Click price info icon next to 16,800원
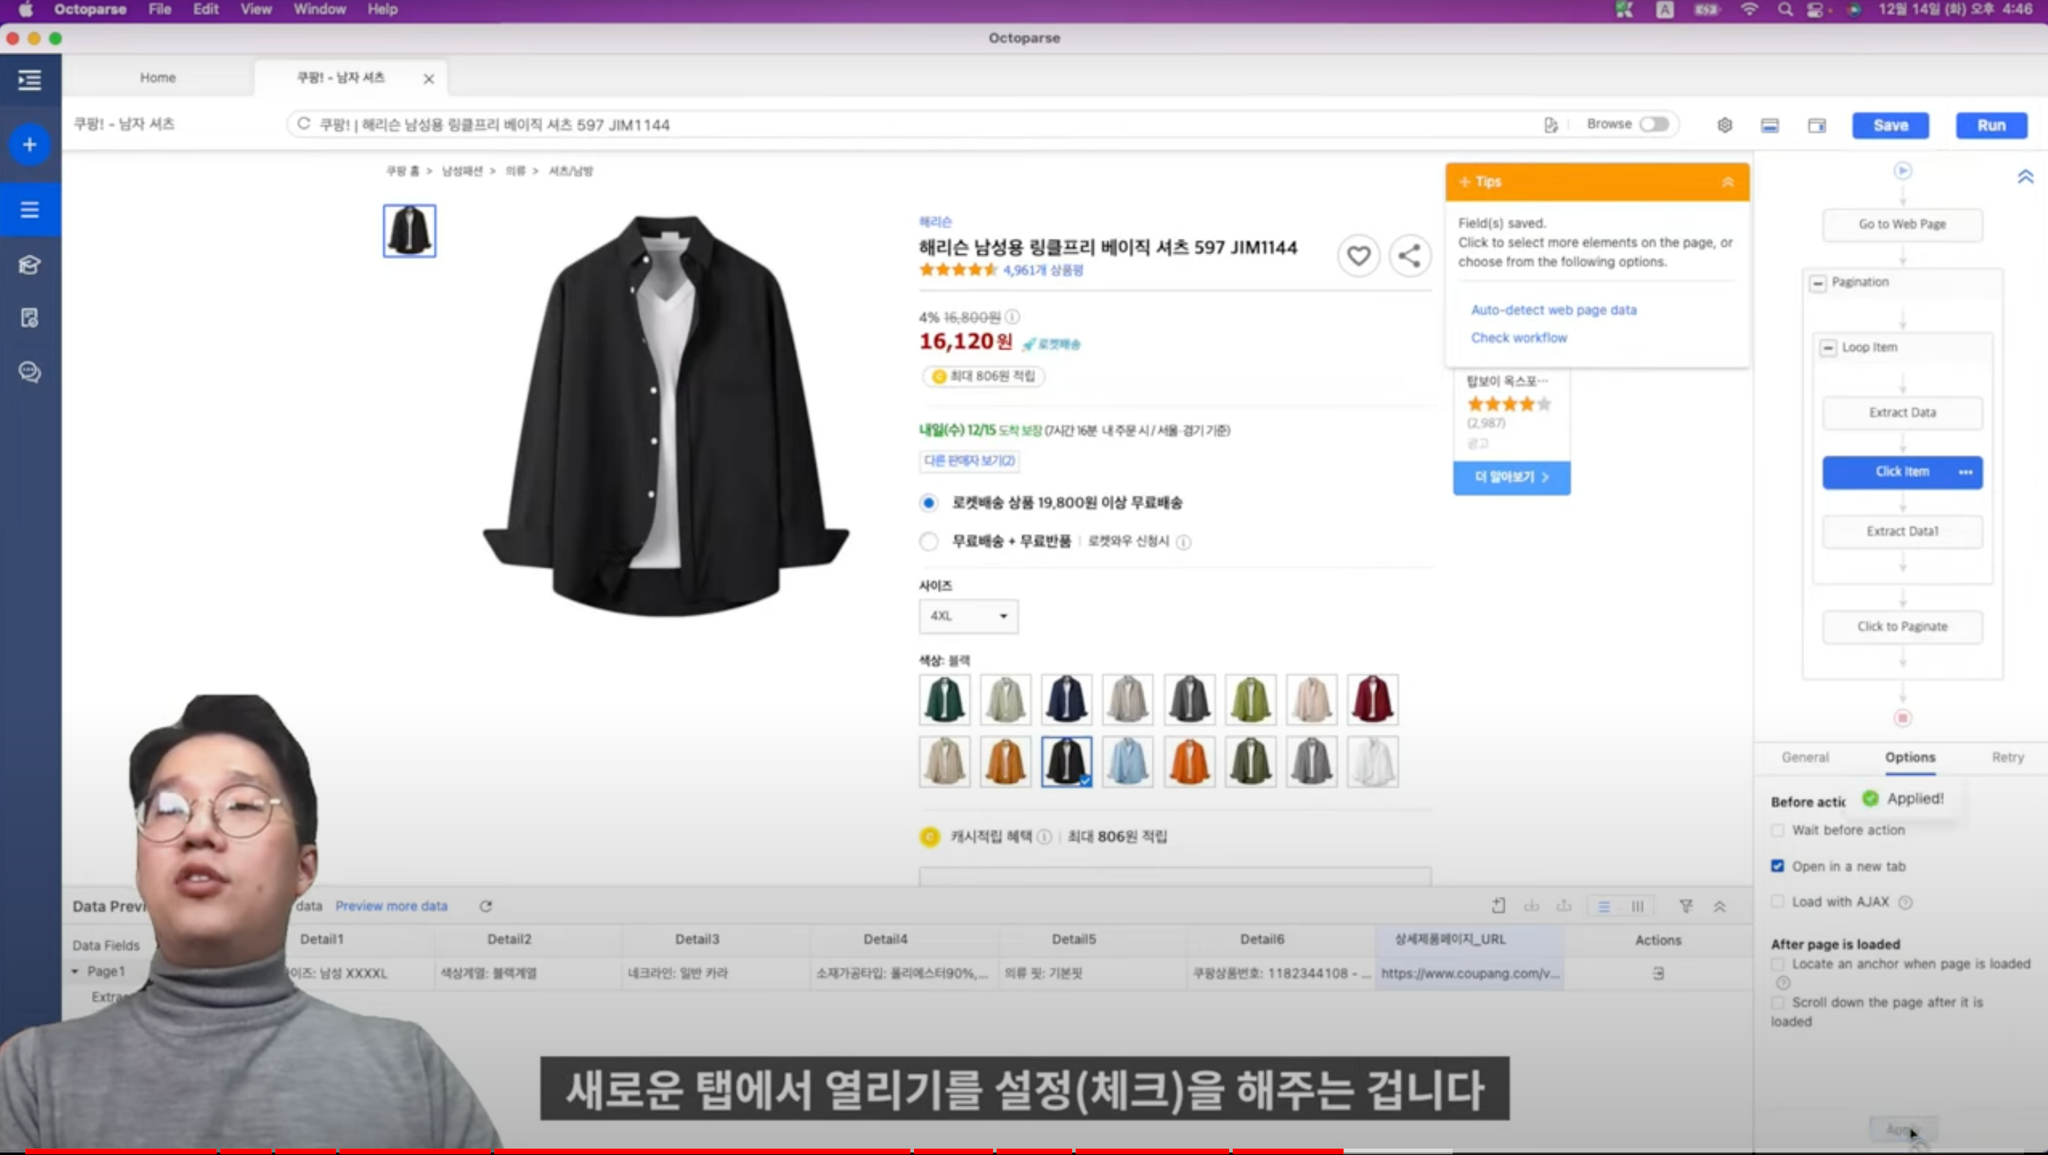The width and height of the screenshot is (2048, 1155). 1012,317
